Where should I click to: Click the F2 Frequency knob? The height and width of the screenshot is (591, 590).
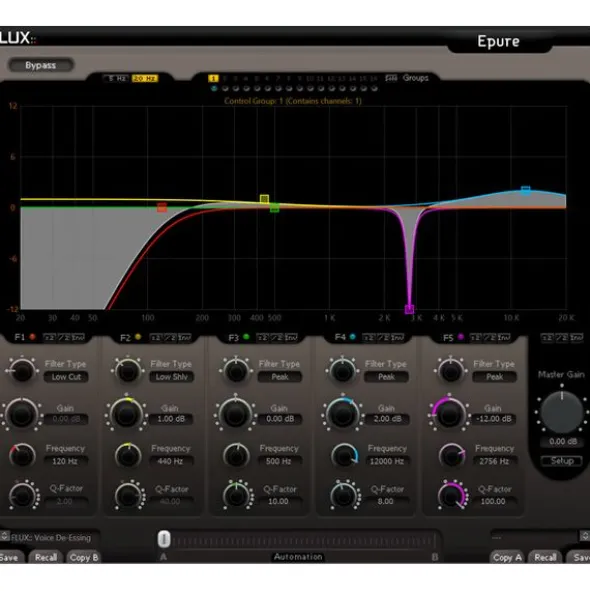click(128, 456)
